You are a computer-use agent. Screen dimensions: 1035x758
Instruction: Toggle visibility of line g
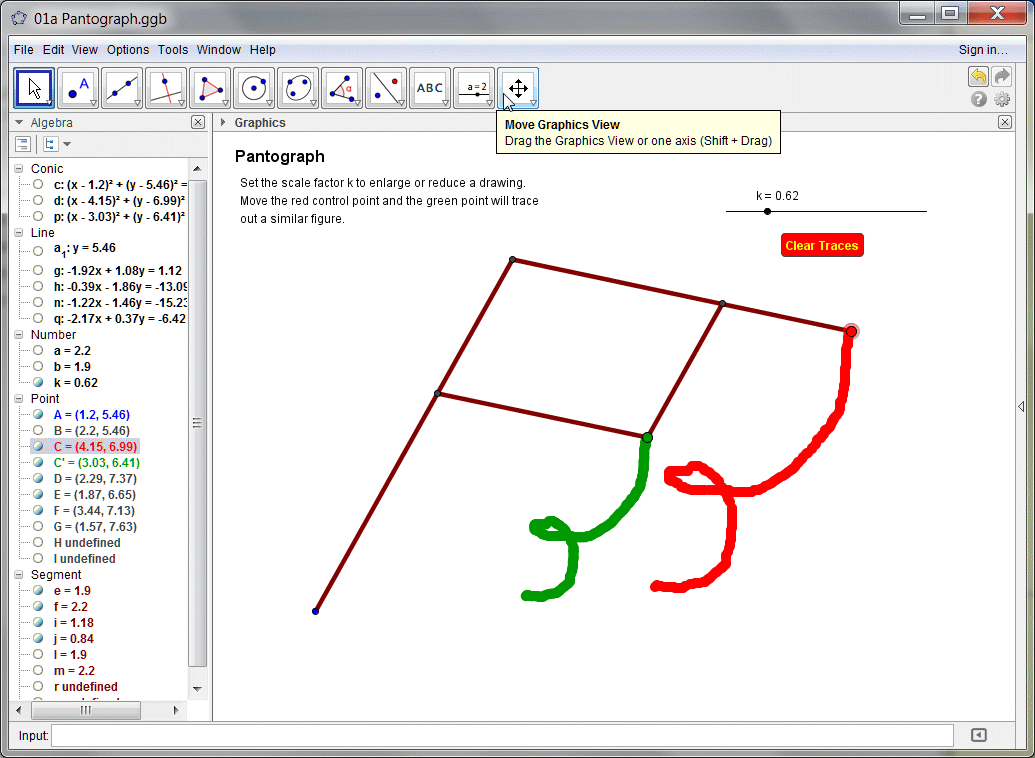tap(38, 271)
